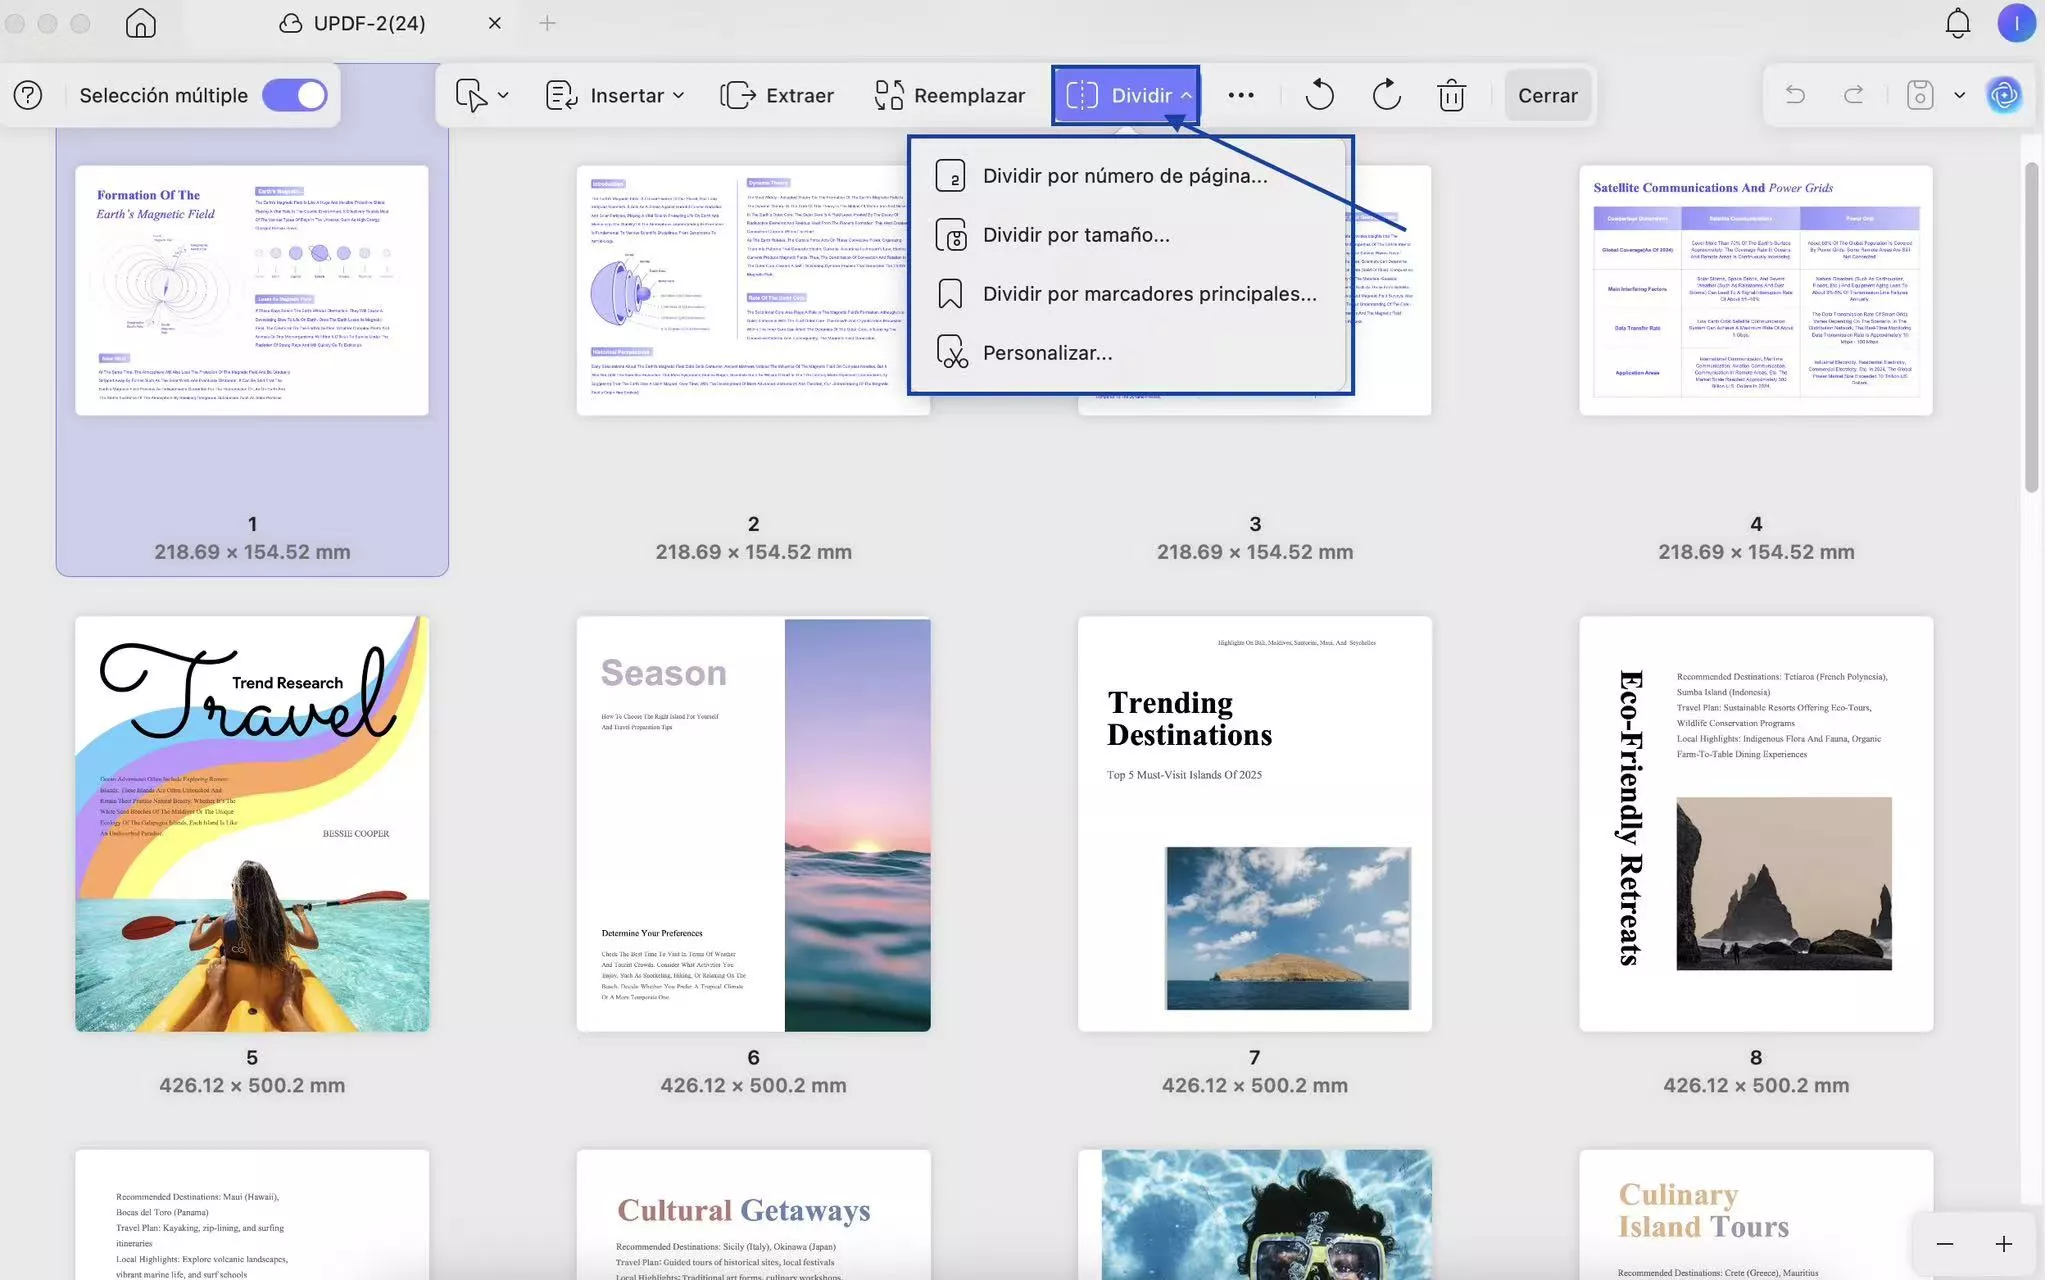Choose Dividir por número de página

click(1124, 176)
